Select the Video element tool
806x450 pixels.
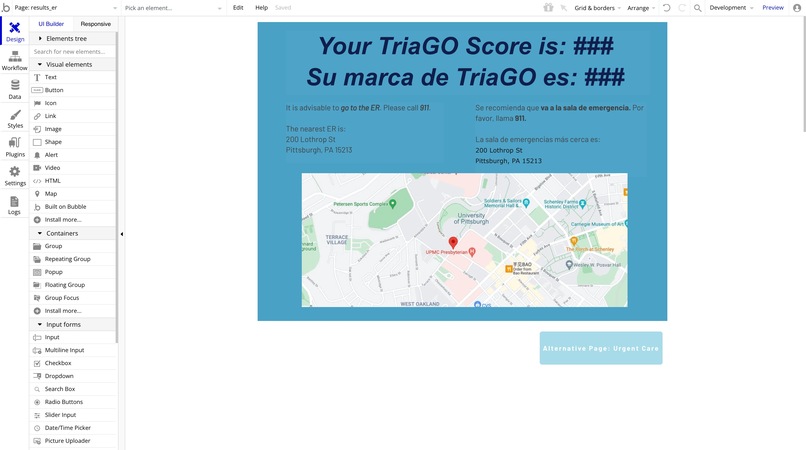pyautogui.click(x=73, y=168)
